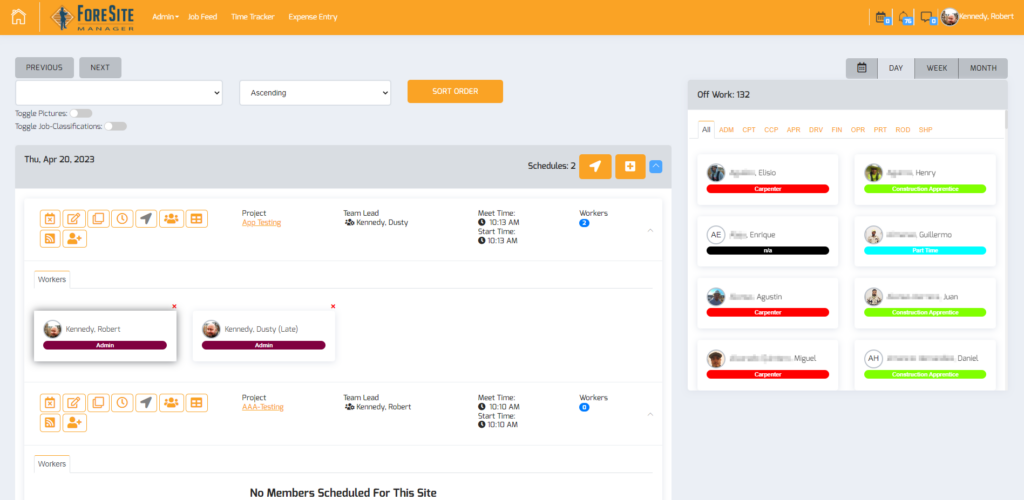The height and width of the screenshot is (500, 1024).
Task: Click the add-worker icon for App Testing schedule
Action: click(74, 239)
